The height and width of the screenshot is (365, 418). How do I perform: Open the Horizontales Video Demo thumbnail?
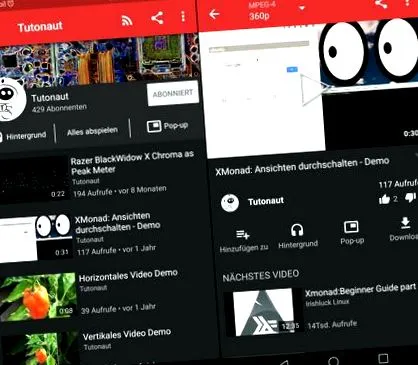pos(38,296)
